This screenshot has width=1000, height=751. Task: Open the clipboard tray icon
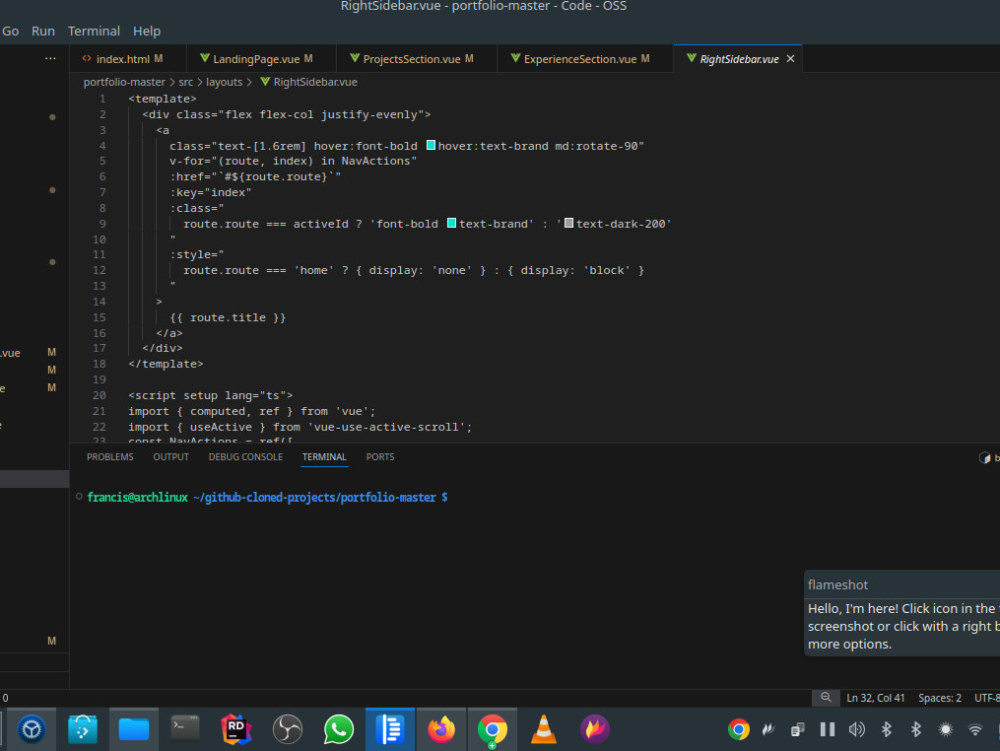coord(798,729)
